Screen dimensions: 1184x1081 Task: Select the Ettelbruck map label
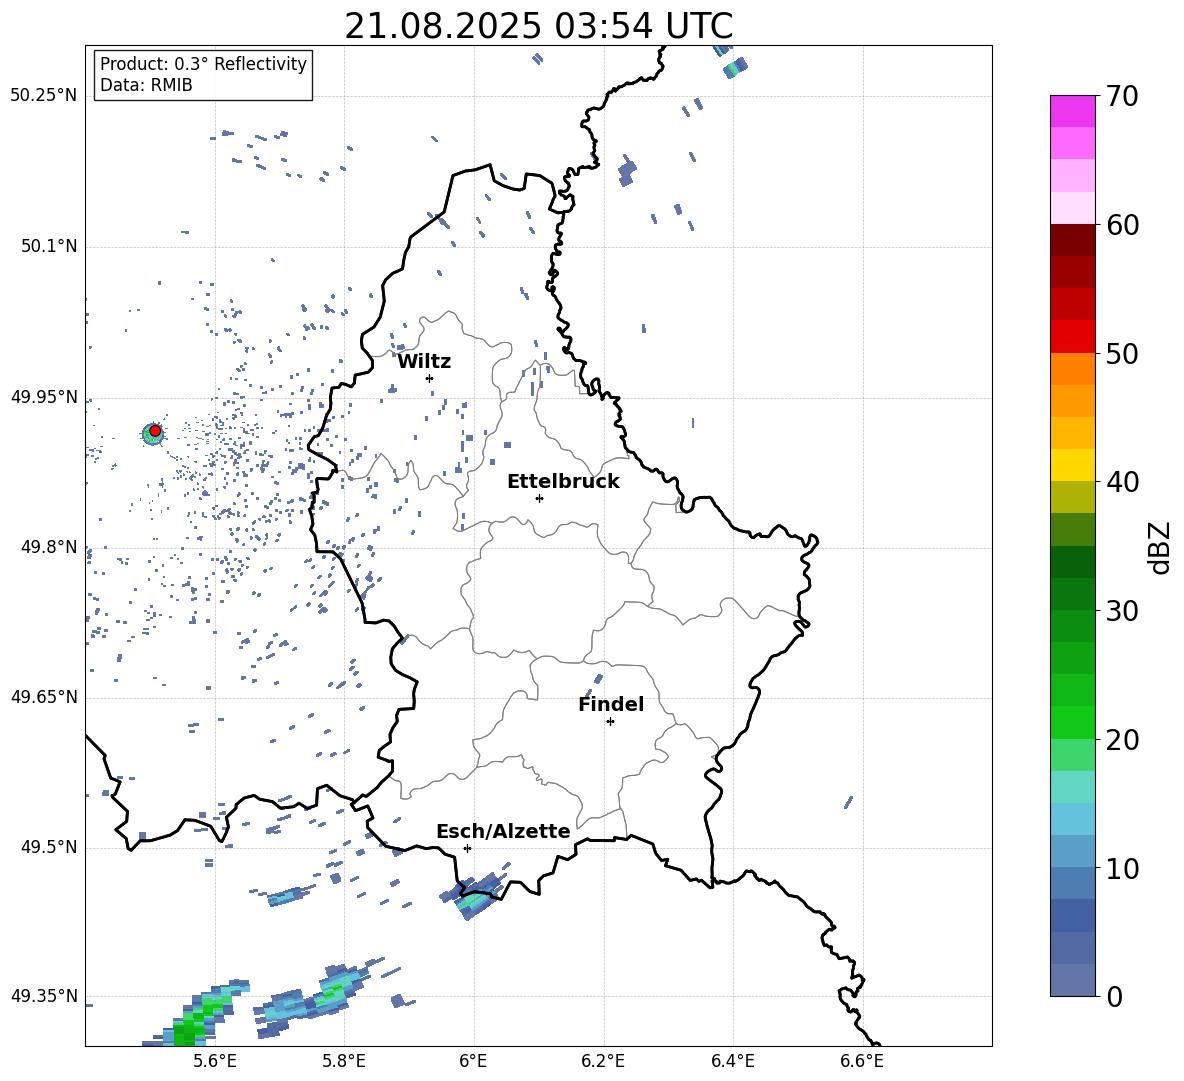563,482
